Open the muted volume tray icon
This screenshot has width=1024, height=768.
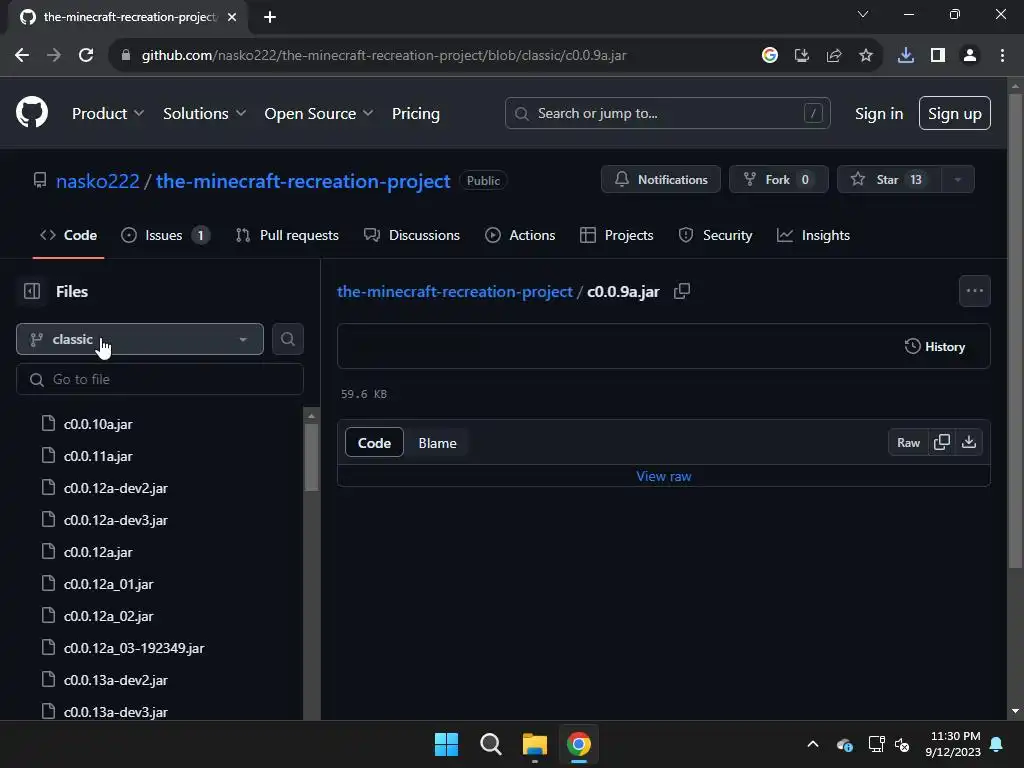[x=903, y=744]
